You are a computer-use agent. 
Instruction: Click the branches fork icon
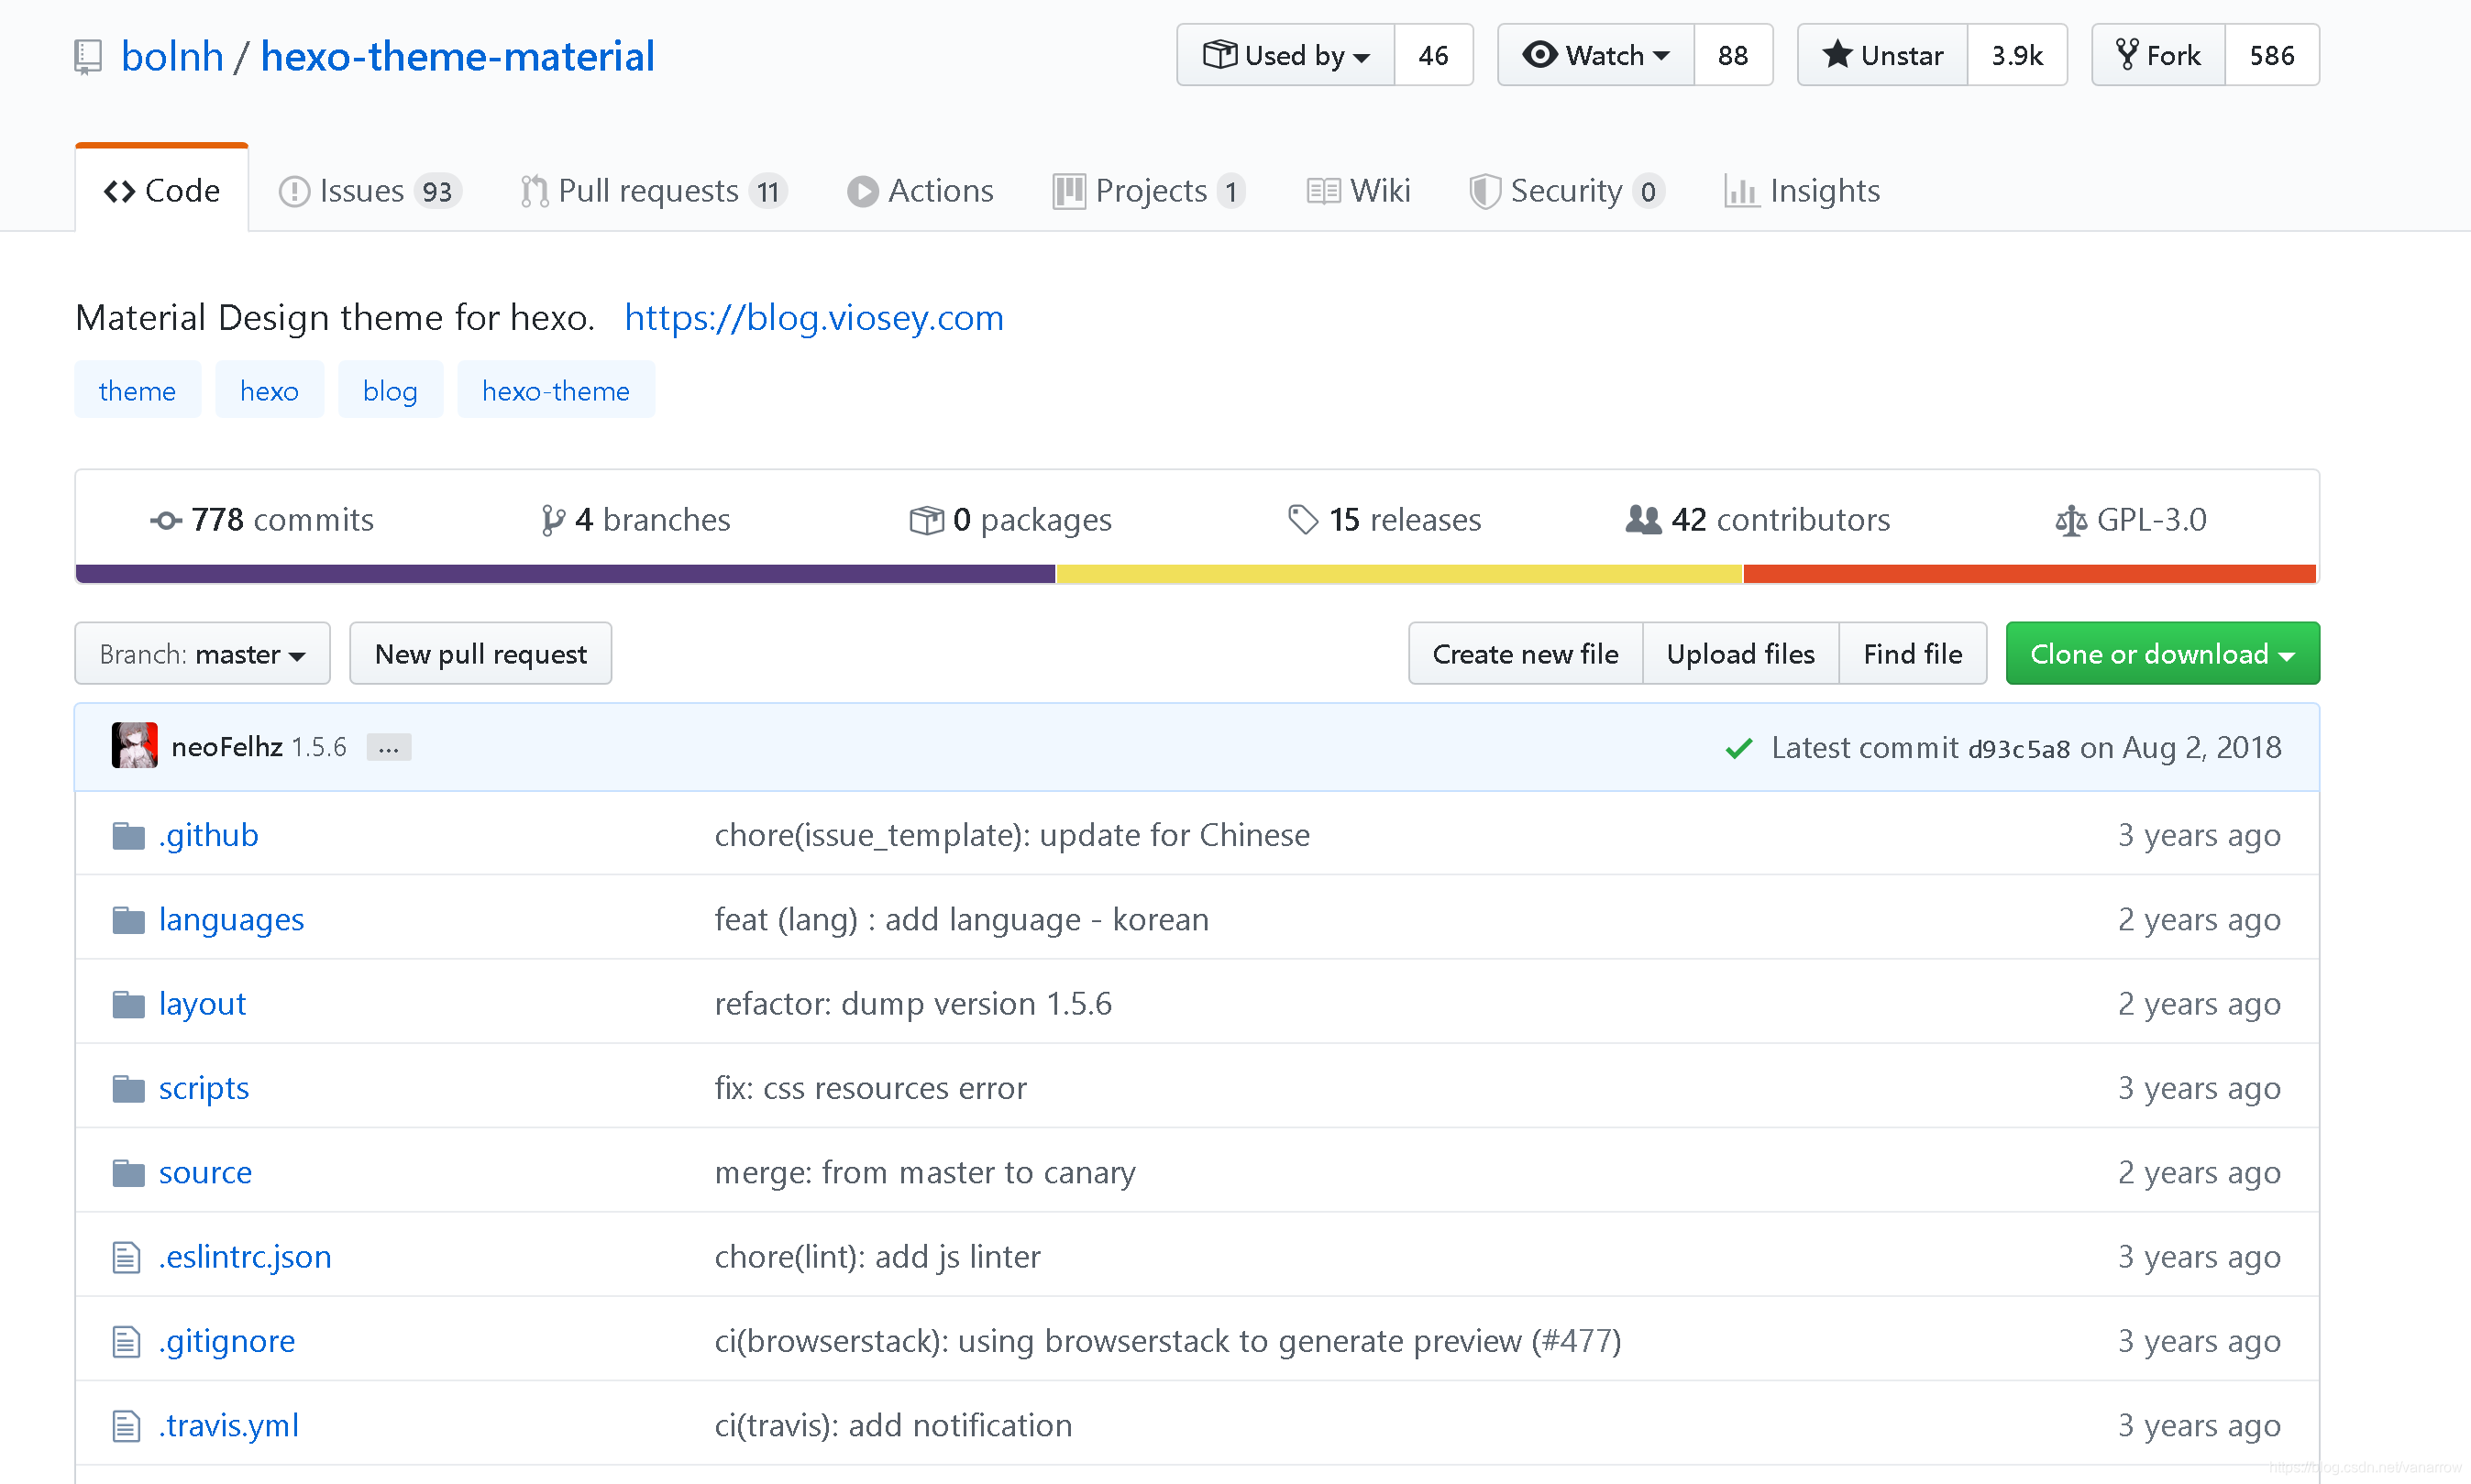pyautogui.click(x=552, y=520)
